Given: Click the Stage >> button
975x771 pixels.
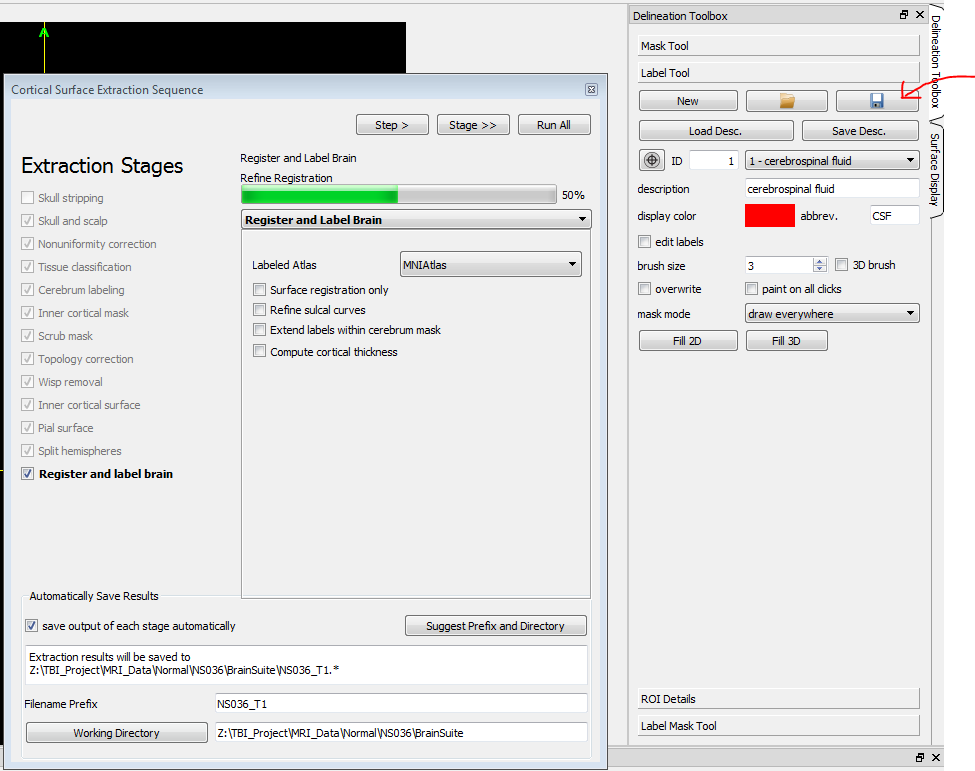Looking at the screenshot, I should [x=473, y=124].
